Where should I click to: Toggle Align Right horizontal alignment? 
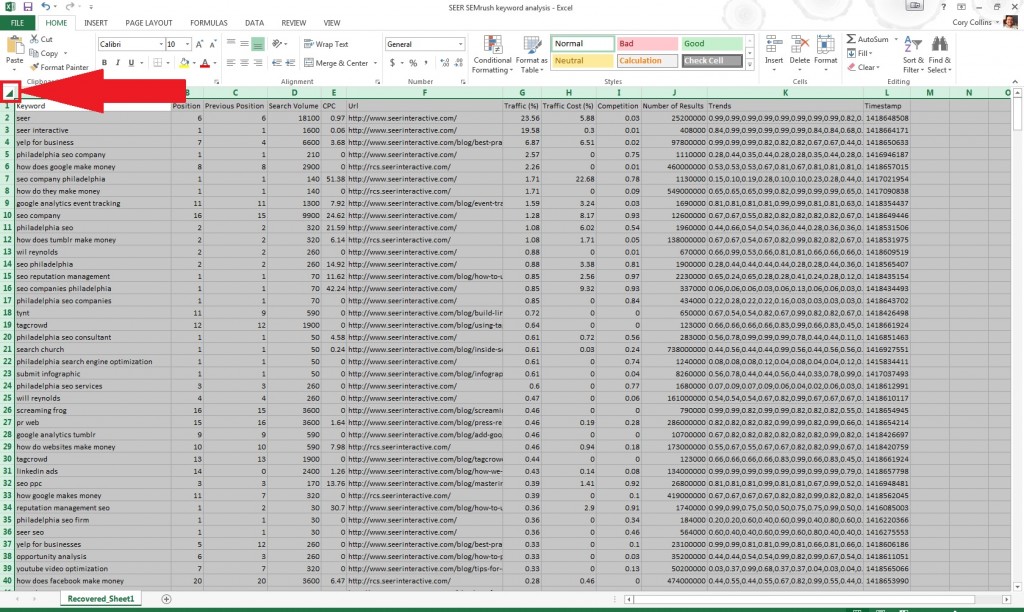point(258,63)
